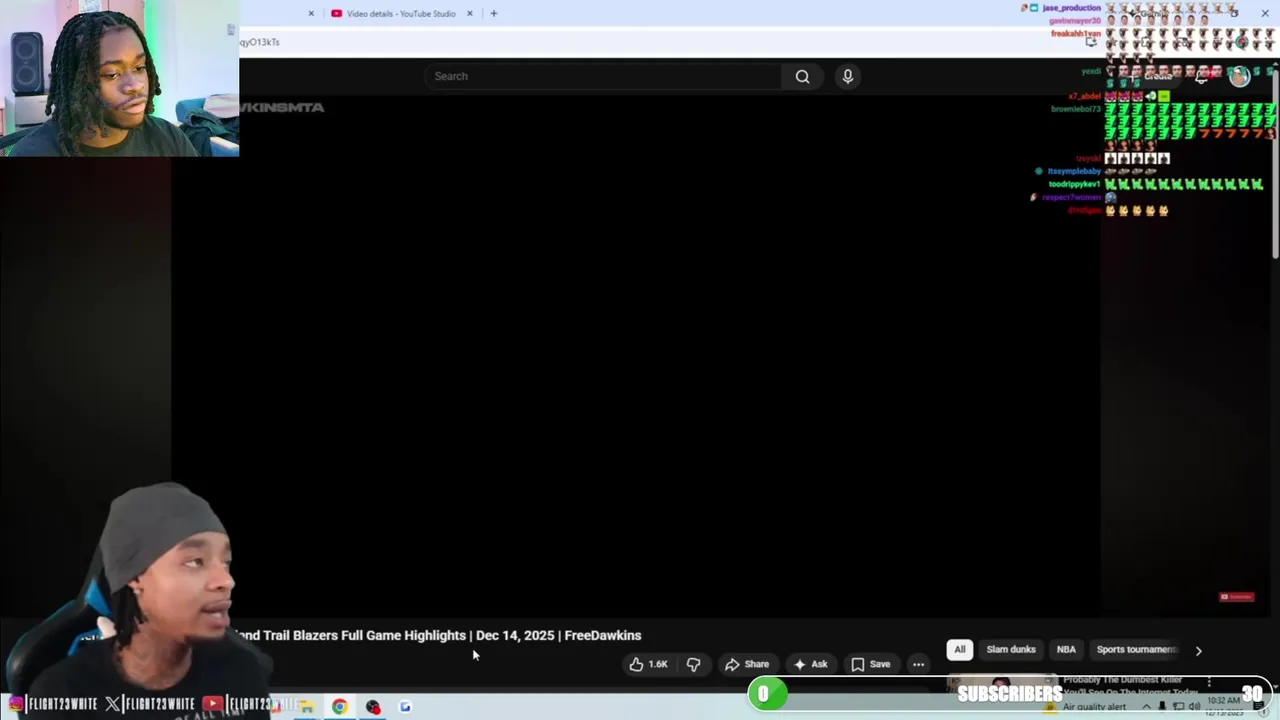Image resolution: width=1280 pixels, height=720 pixels.
Task: Close the first browser tab
Action: tap(311, 13)
